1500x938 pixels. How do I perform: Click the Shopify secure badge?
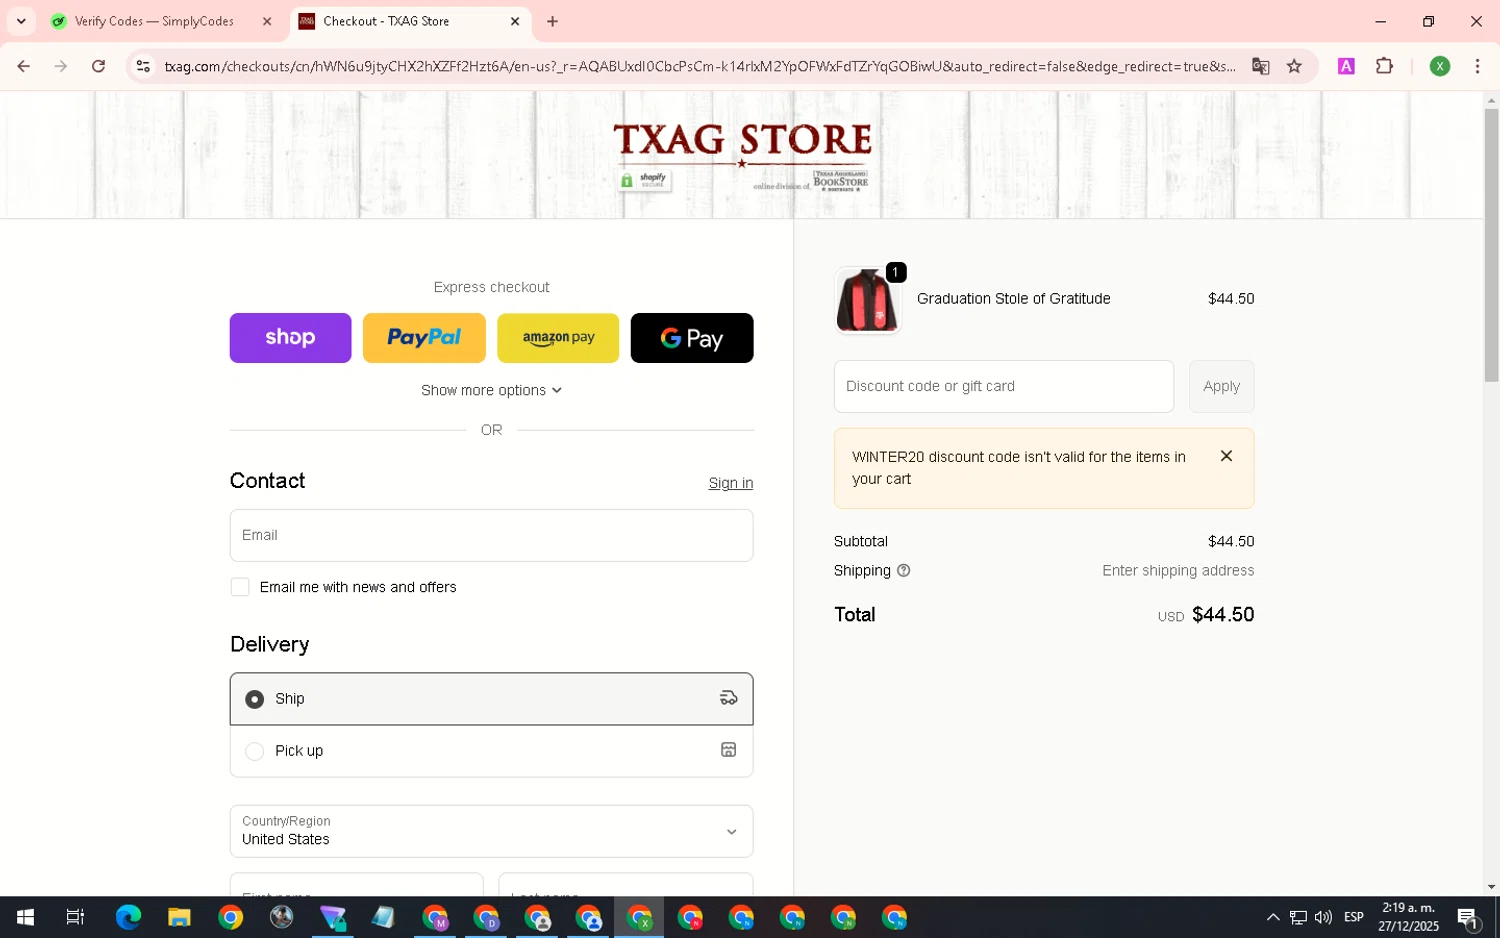click(x=644, y=181)
